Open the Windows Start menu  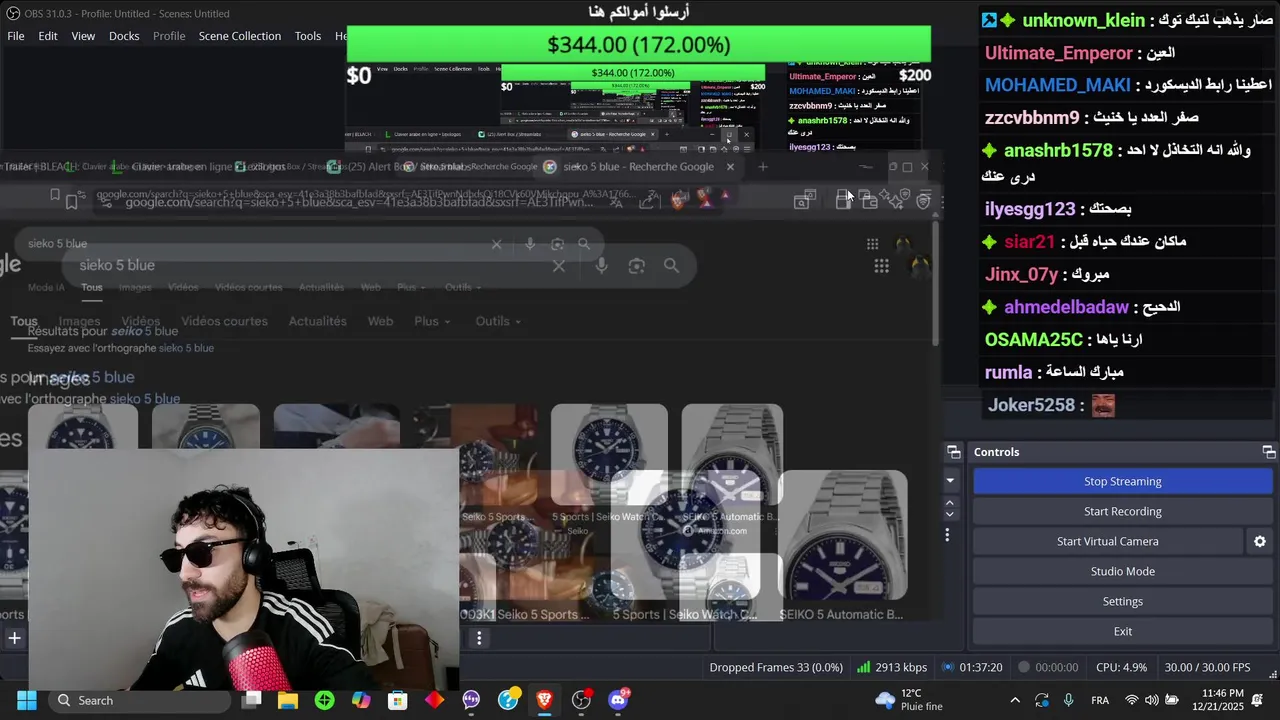26,700
